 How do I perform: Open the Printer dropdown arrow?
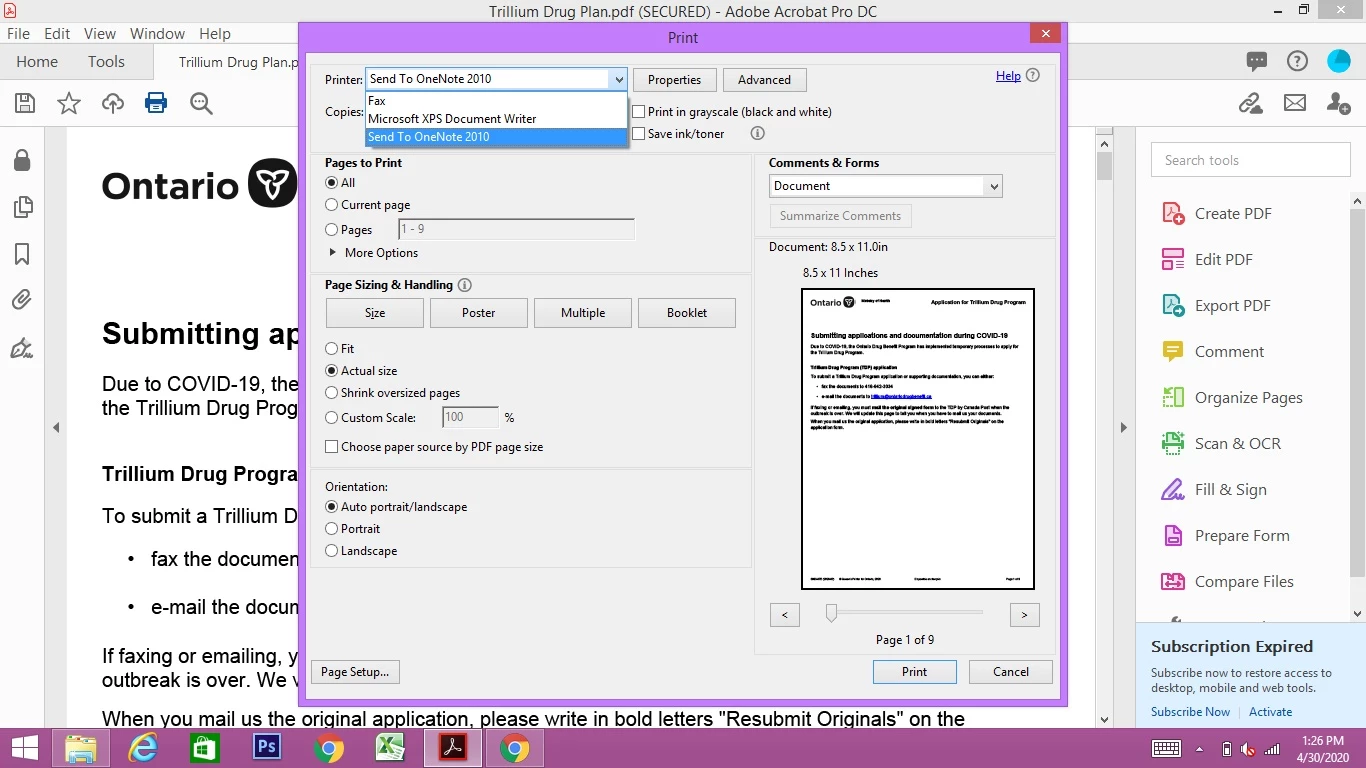coord(618,79)
